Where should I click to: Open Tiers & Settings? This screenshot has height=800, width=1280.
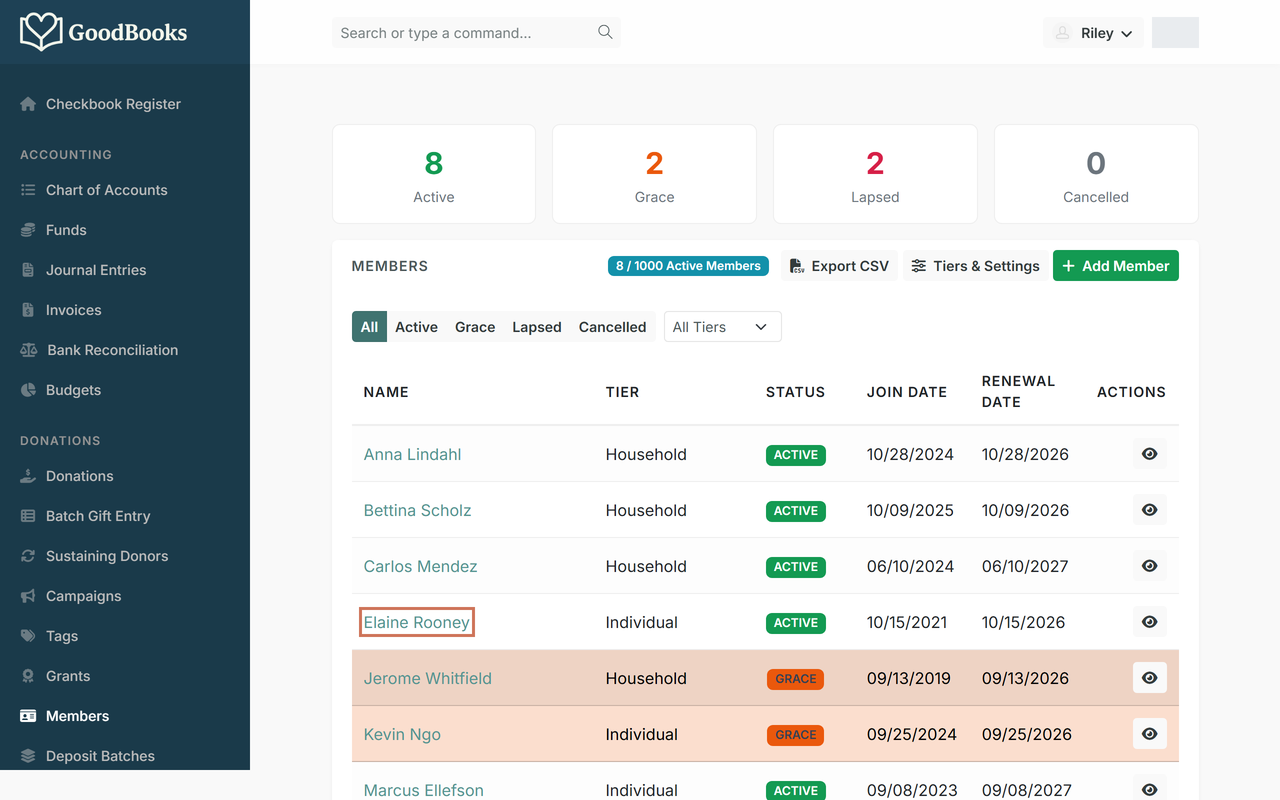pyautogui.click(x=975, y=266)
